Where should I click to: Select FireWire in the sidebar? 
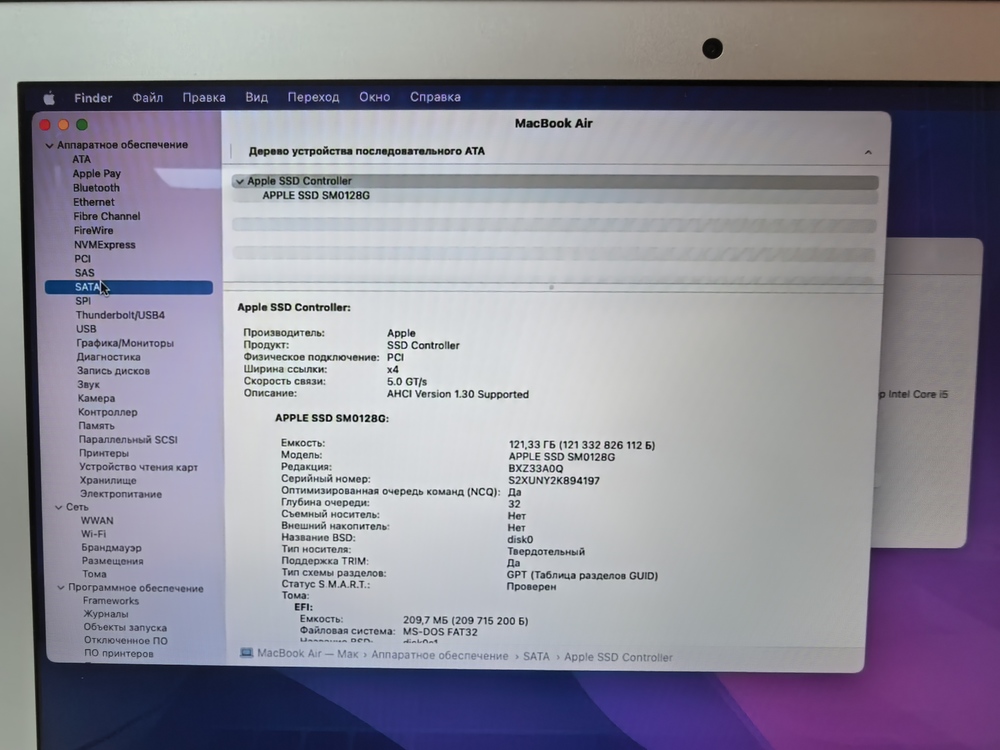pyautogui.click(x=93, y=230)
